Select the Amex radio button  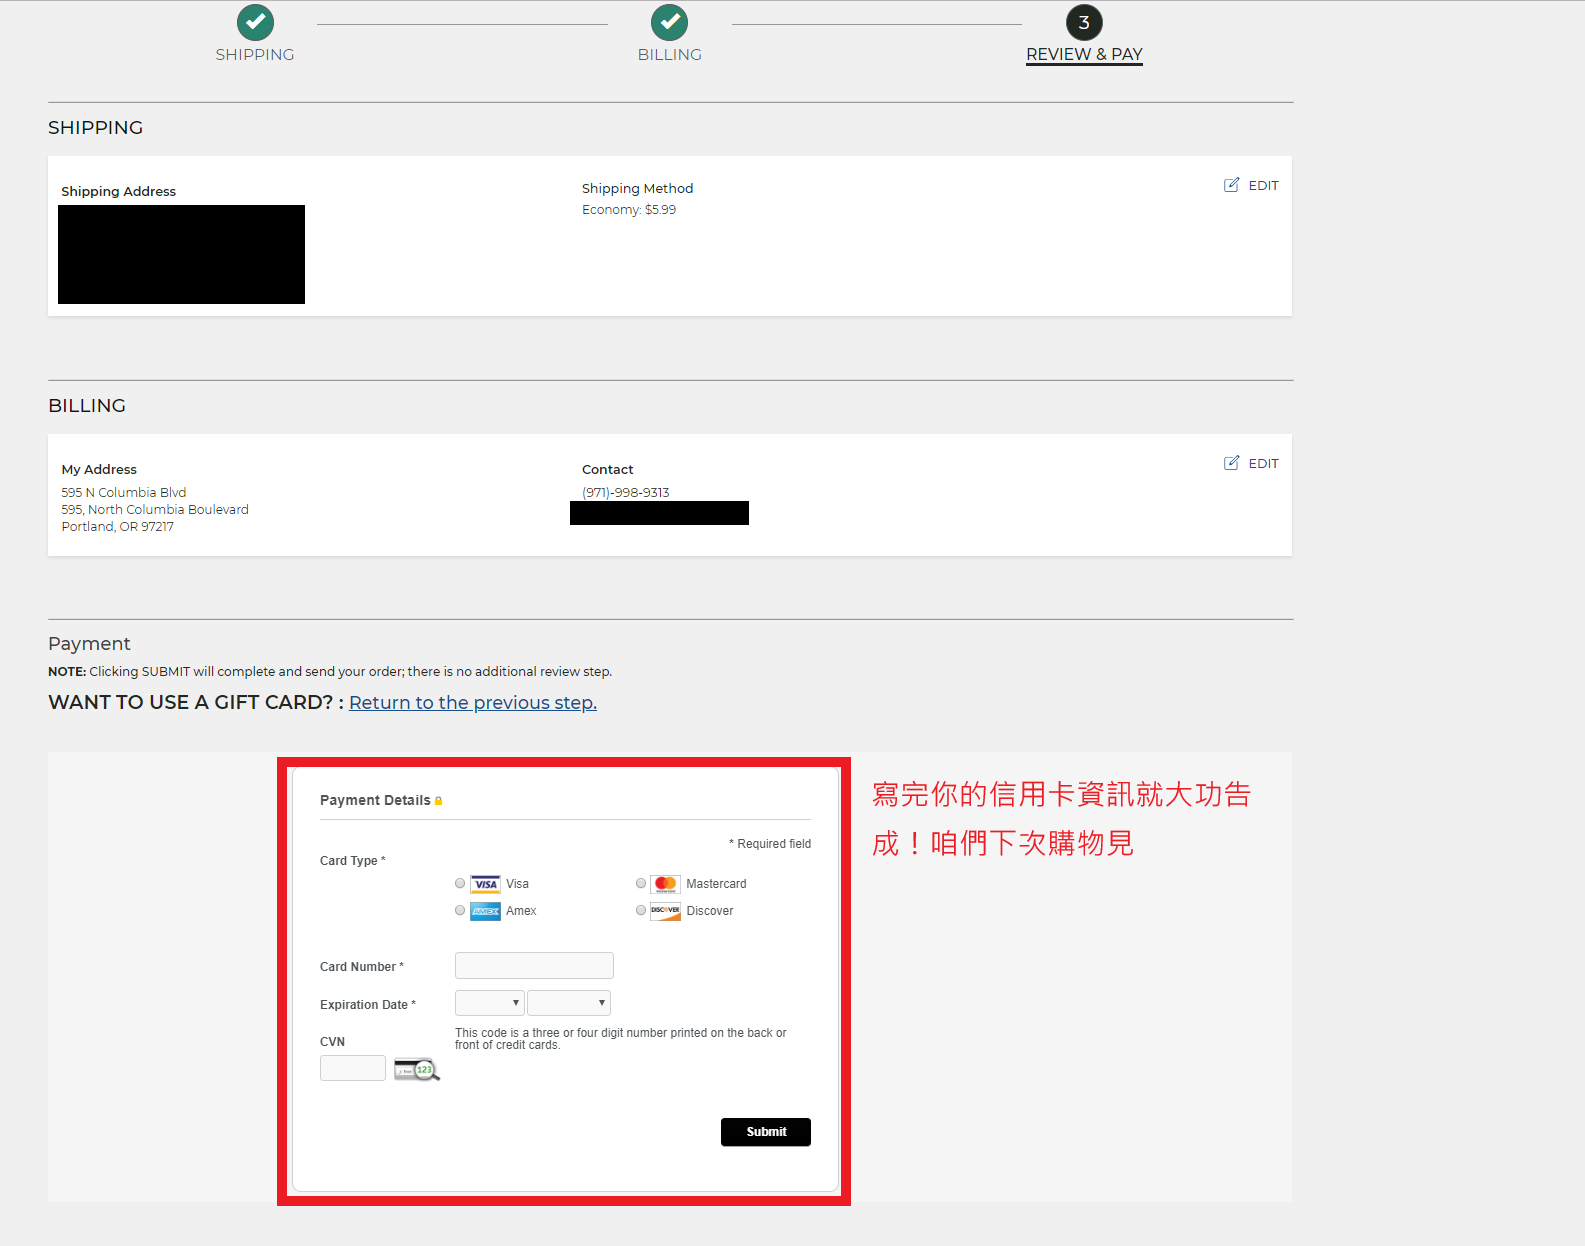coord(460,911)
